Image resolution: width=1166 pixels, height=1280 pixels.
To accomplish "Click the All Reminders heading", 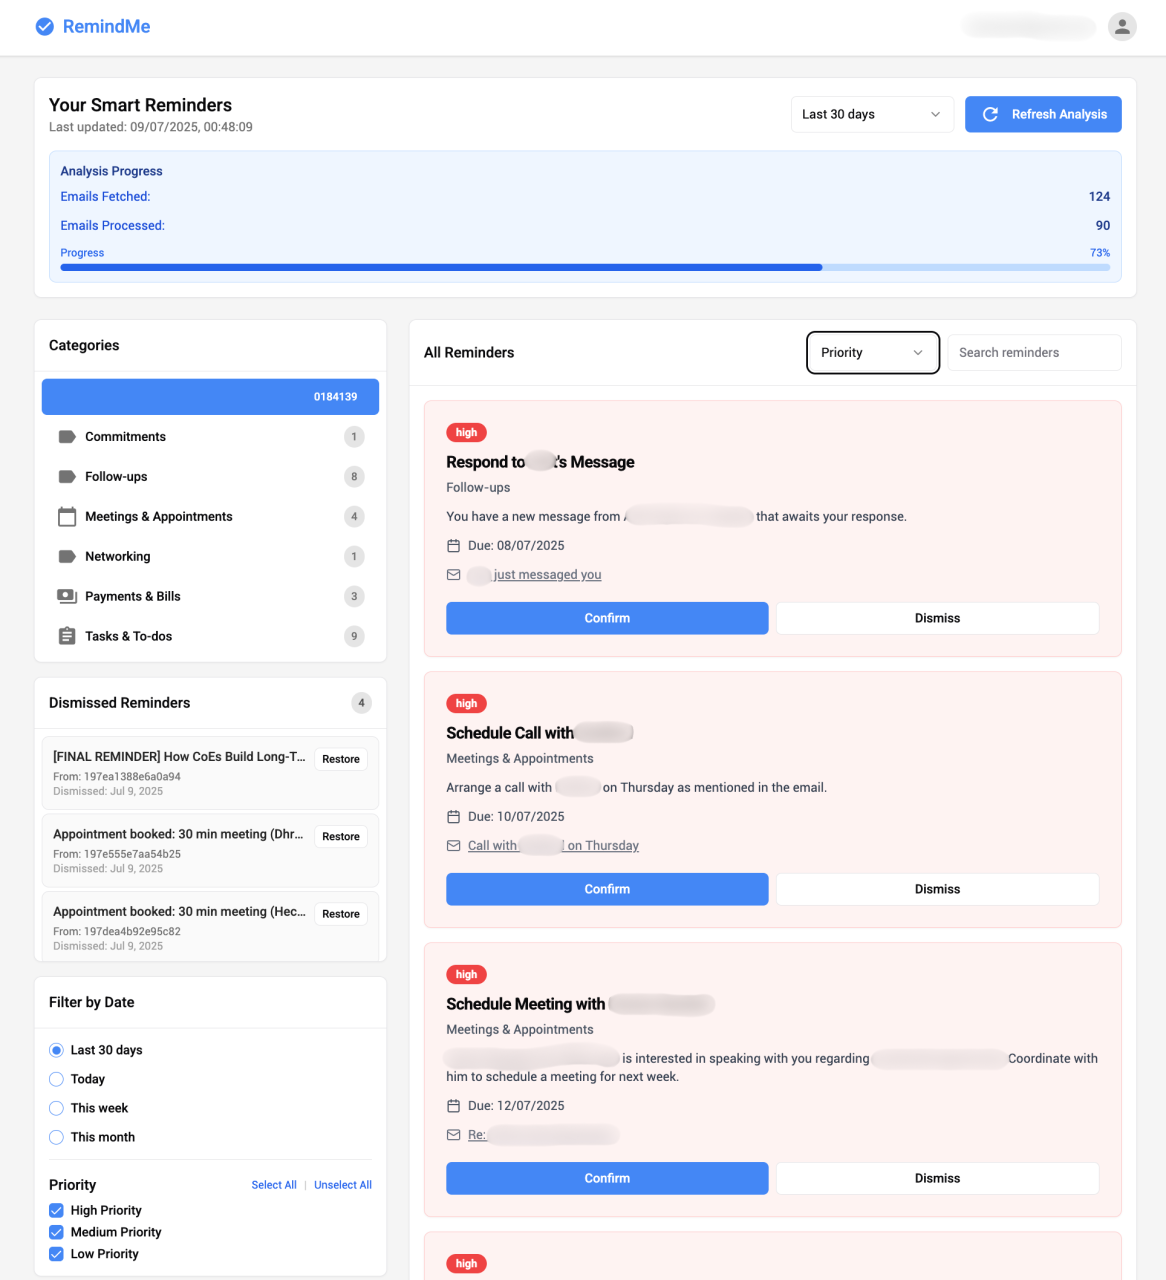I will coord(469,353).
